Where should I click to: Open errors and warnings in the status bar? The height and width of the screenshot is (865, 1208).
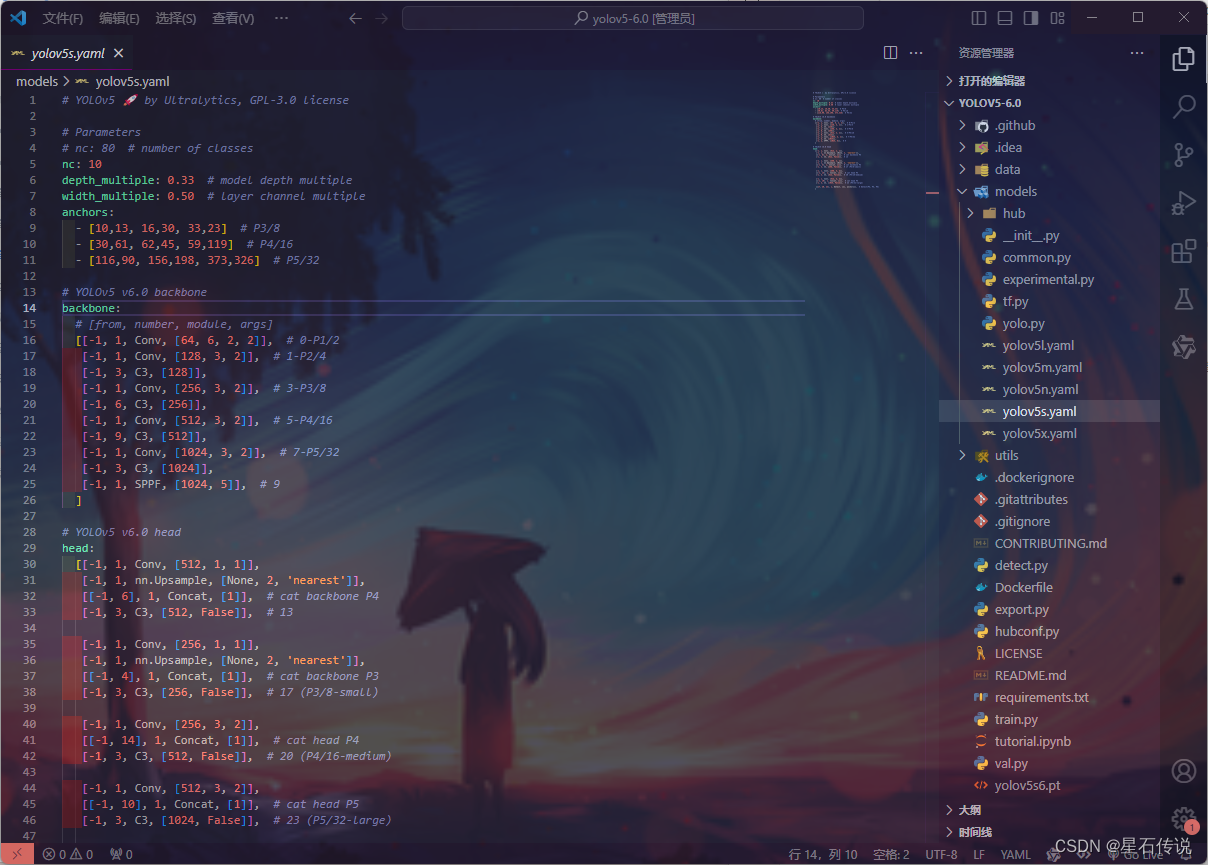pyautogui.click(x=68, y=854)
